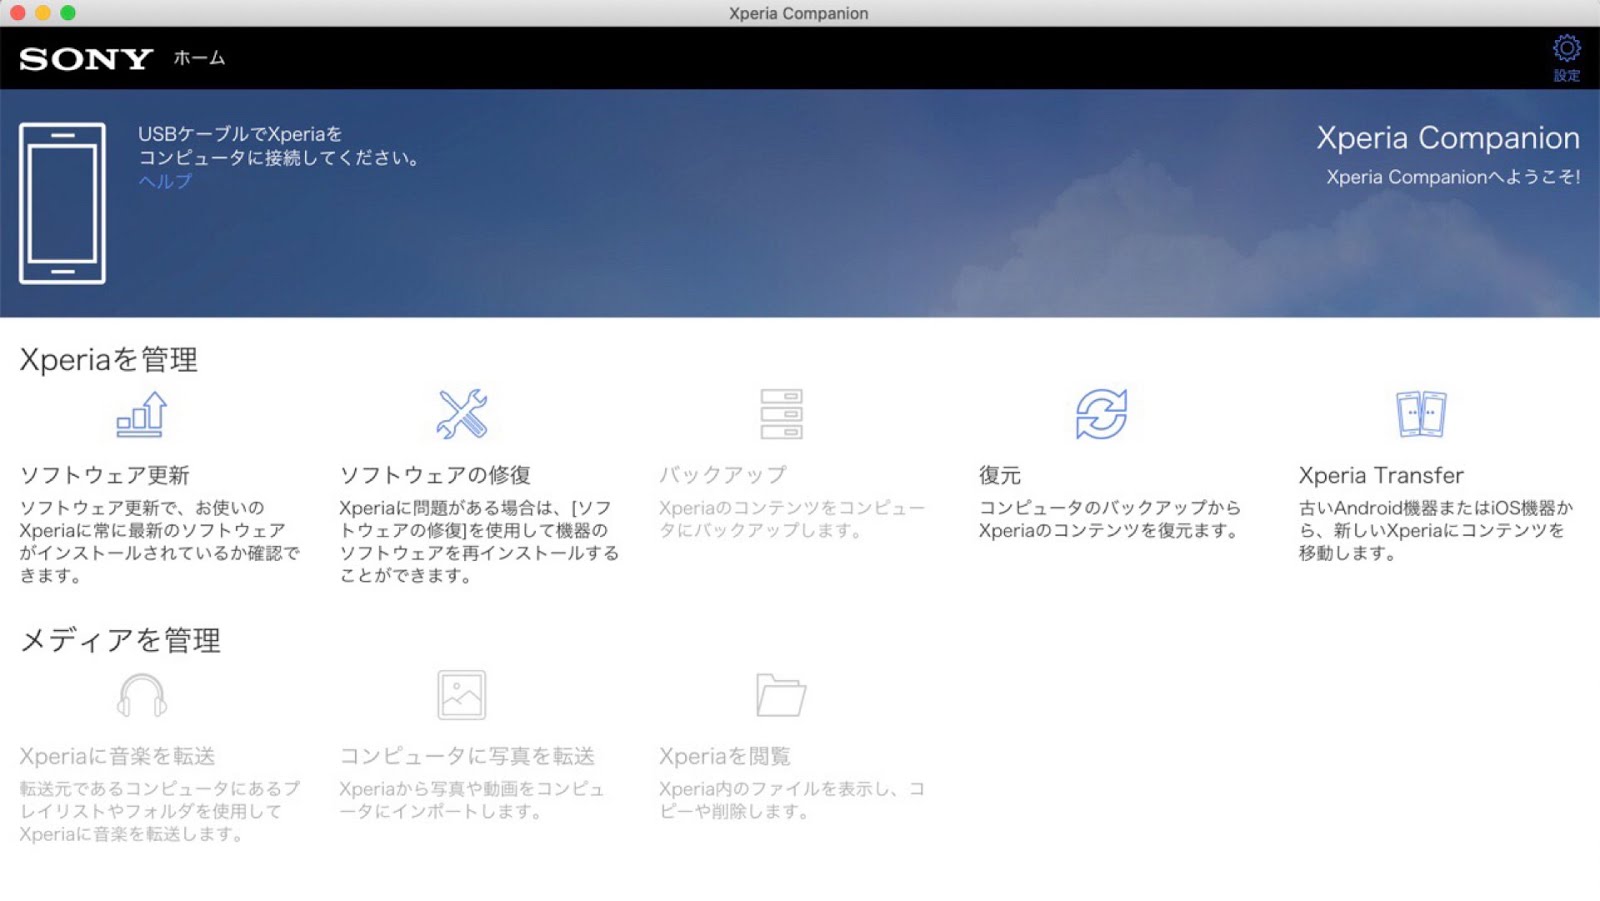This screenshot has height=901, width=1600.
Task: Click the バックアップ storage icon
Action: click(x=781, y=414)
